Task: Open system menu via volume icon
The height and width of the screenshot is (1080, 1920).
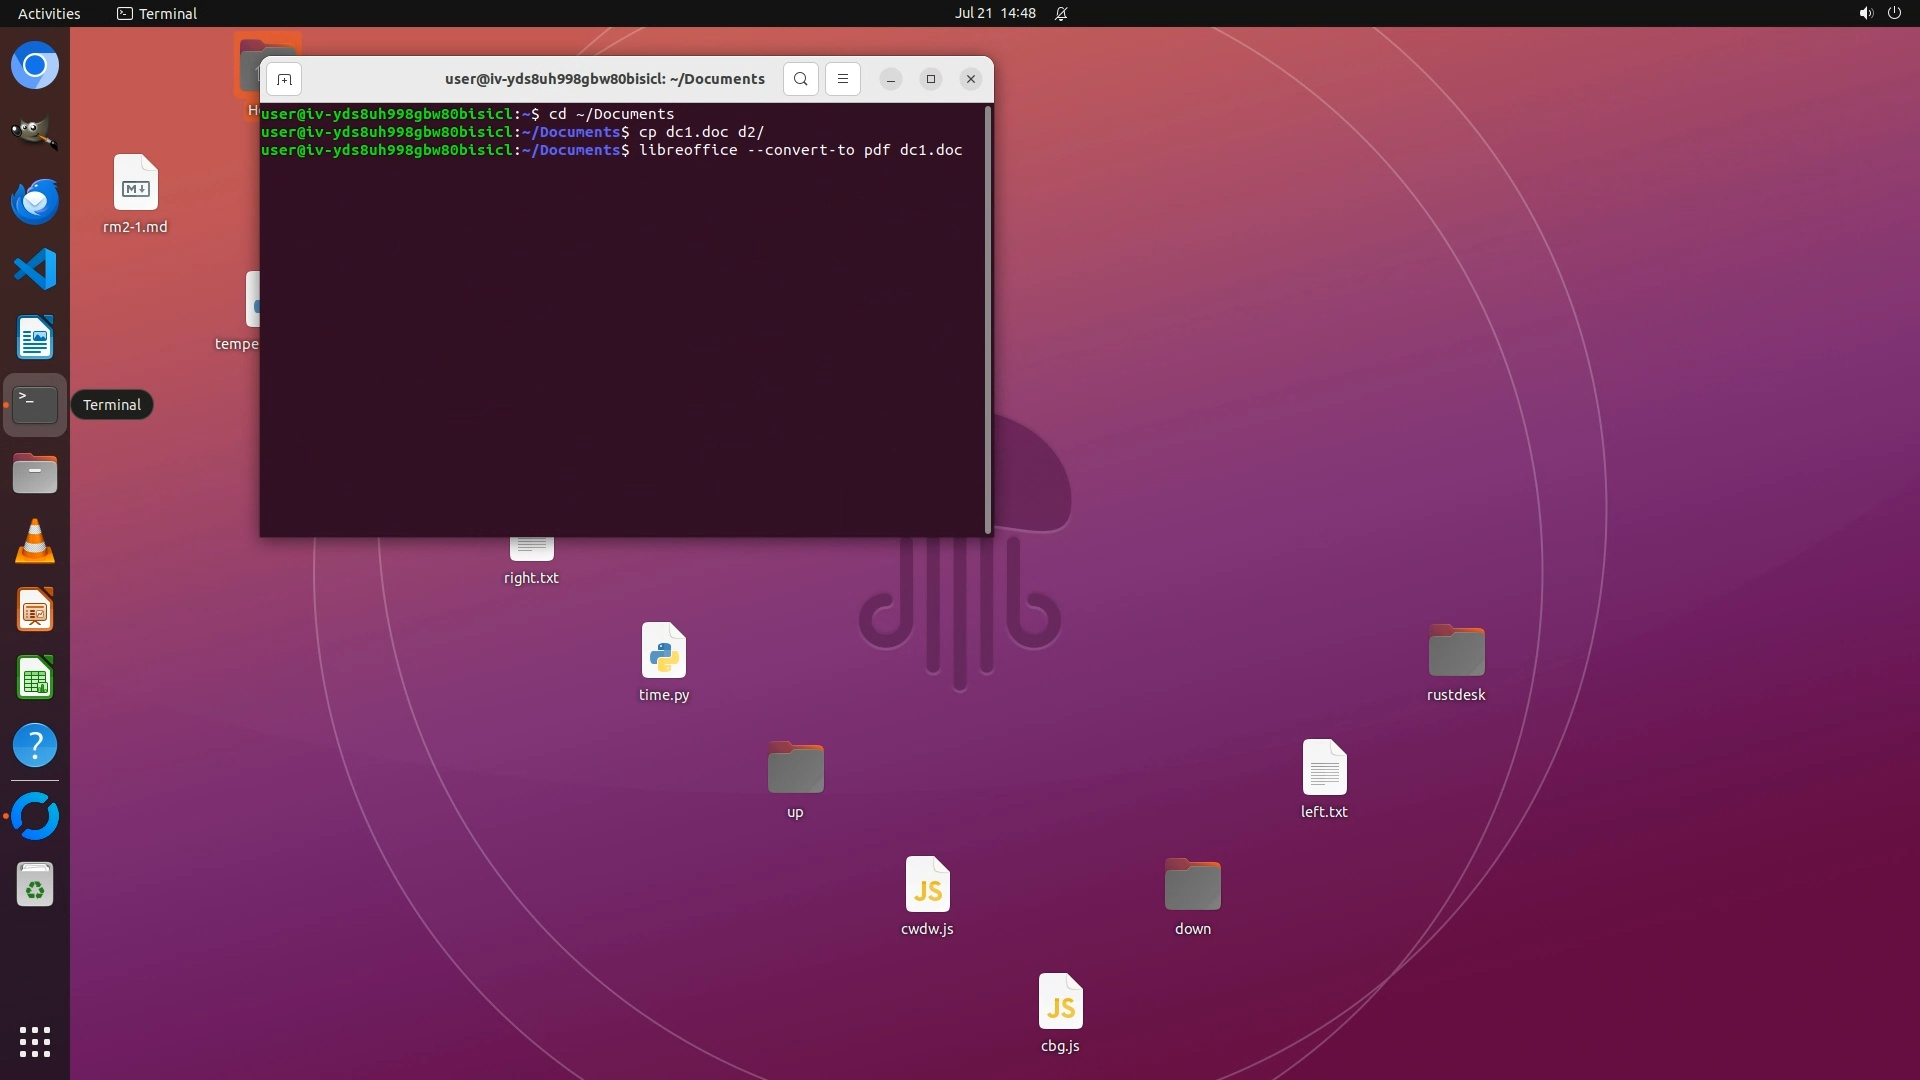Action: [1865, 13]
